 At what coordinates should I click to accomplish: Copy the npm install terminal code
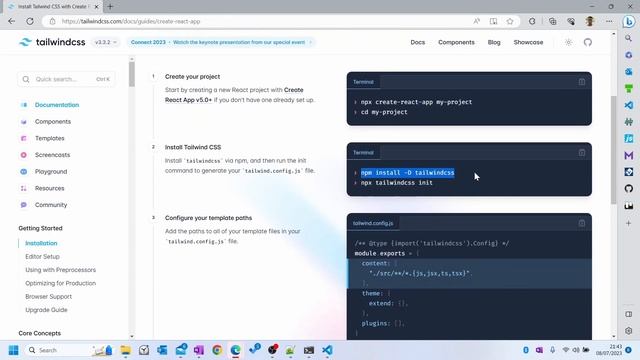tap(582, 153)
